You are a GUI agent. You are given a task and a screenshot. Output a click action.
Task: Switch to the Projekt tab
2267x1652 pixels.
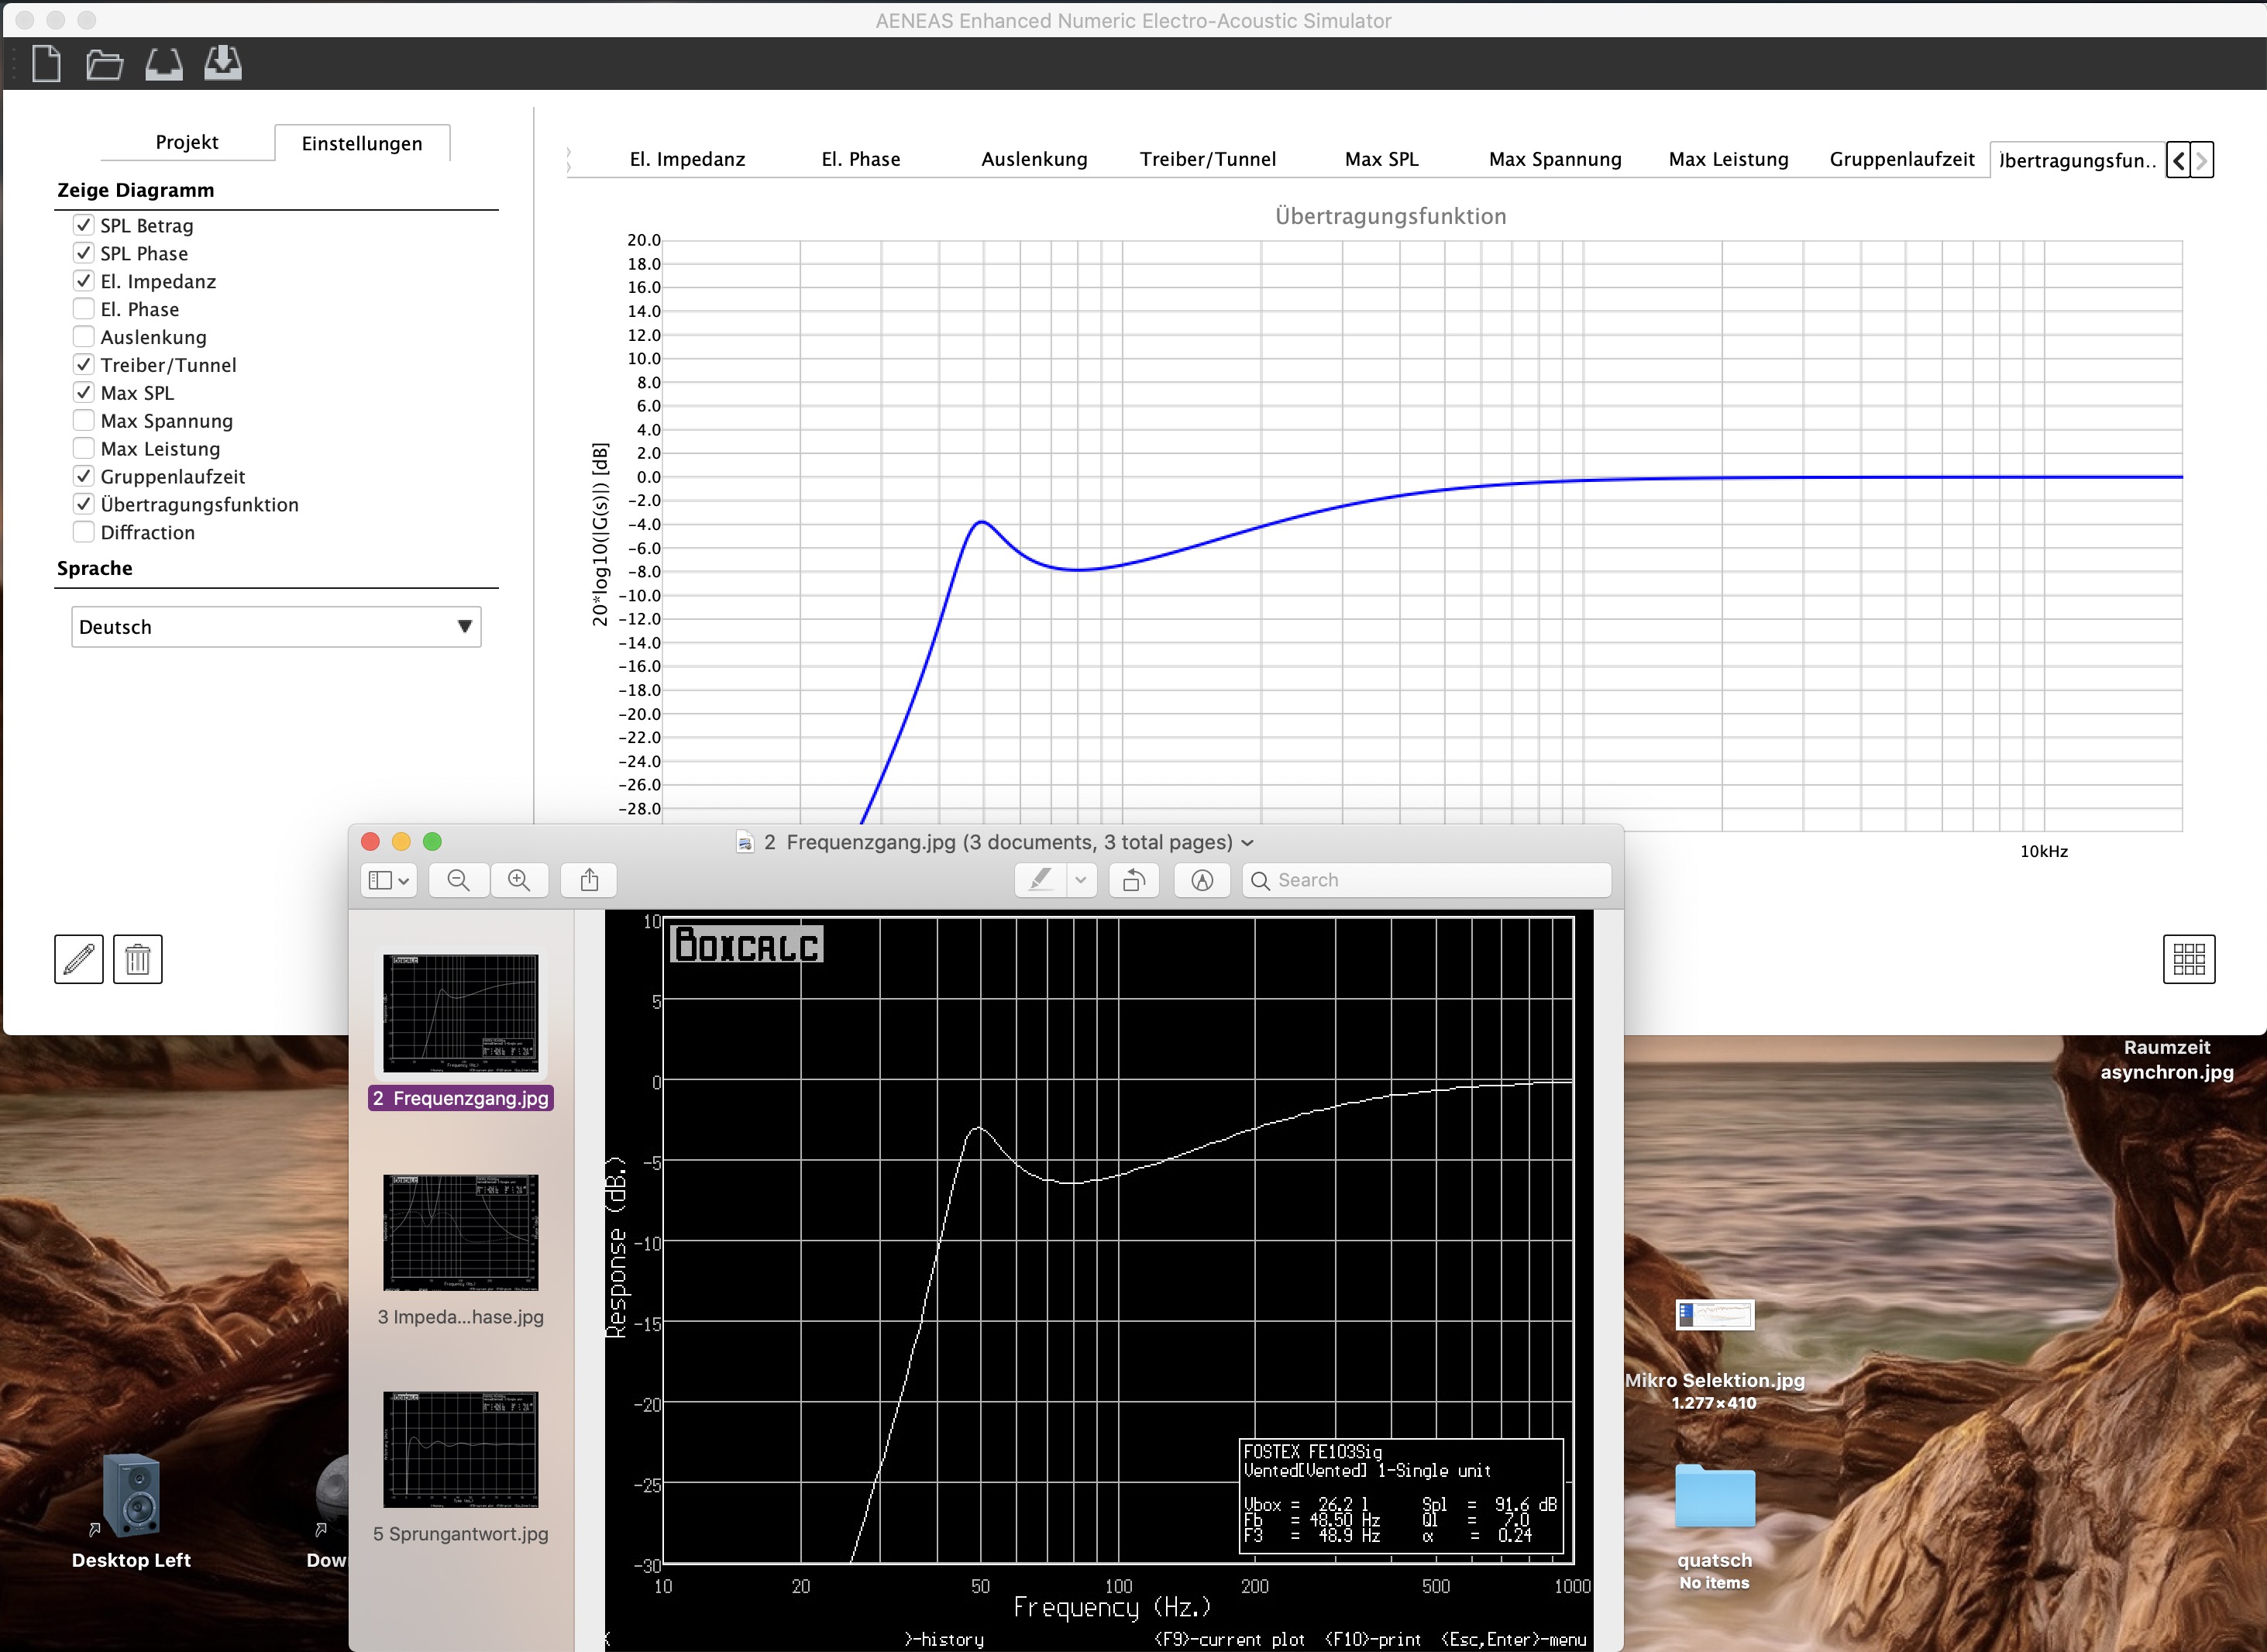[x=187, y=142]
